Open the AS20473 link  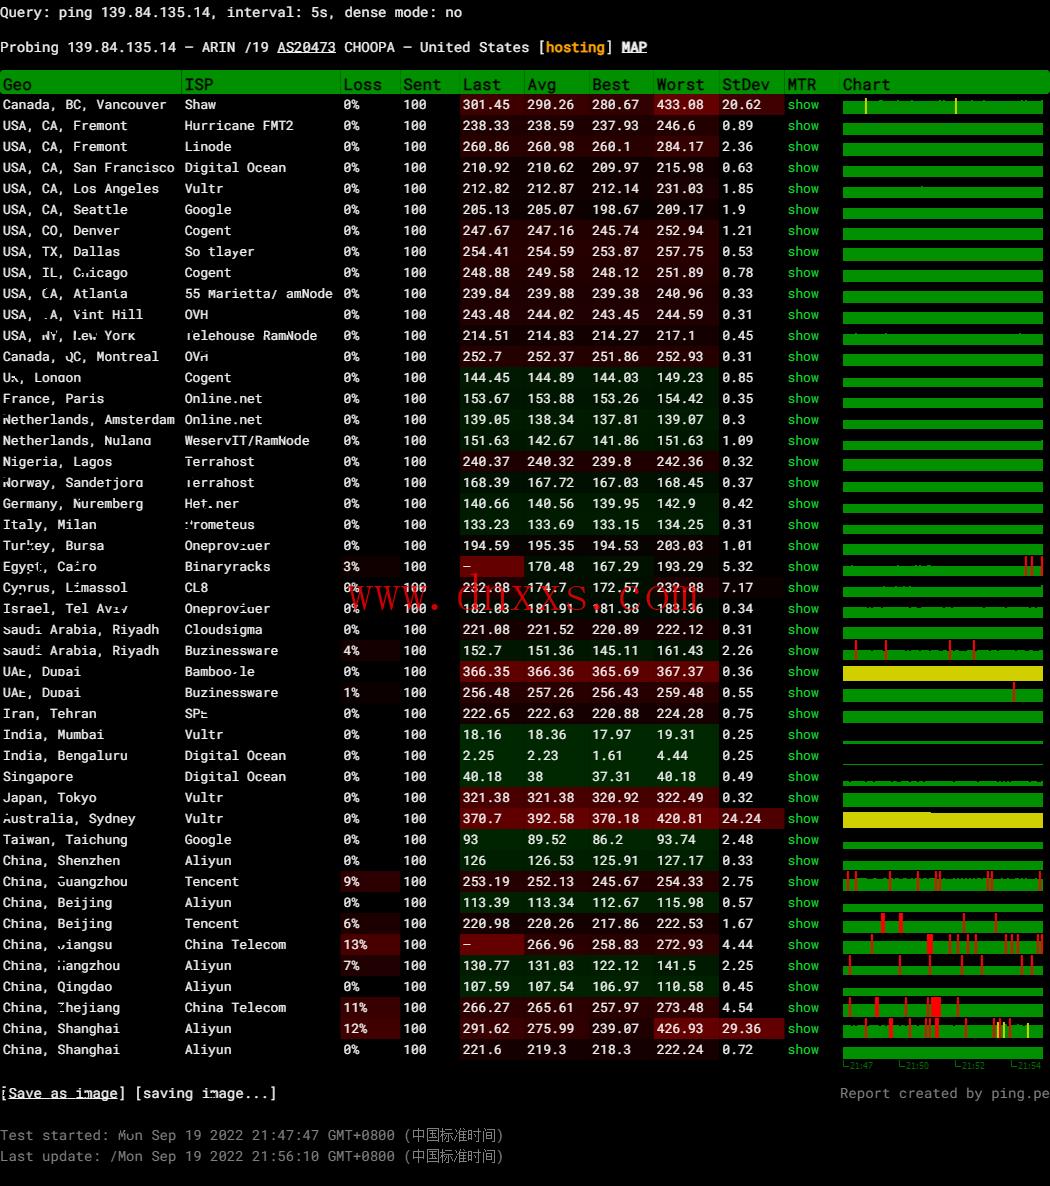coord(306,47)
